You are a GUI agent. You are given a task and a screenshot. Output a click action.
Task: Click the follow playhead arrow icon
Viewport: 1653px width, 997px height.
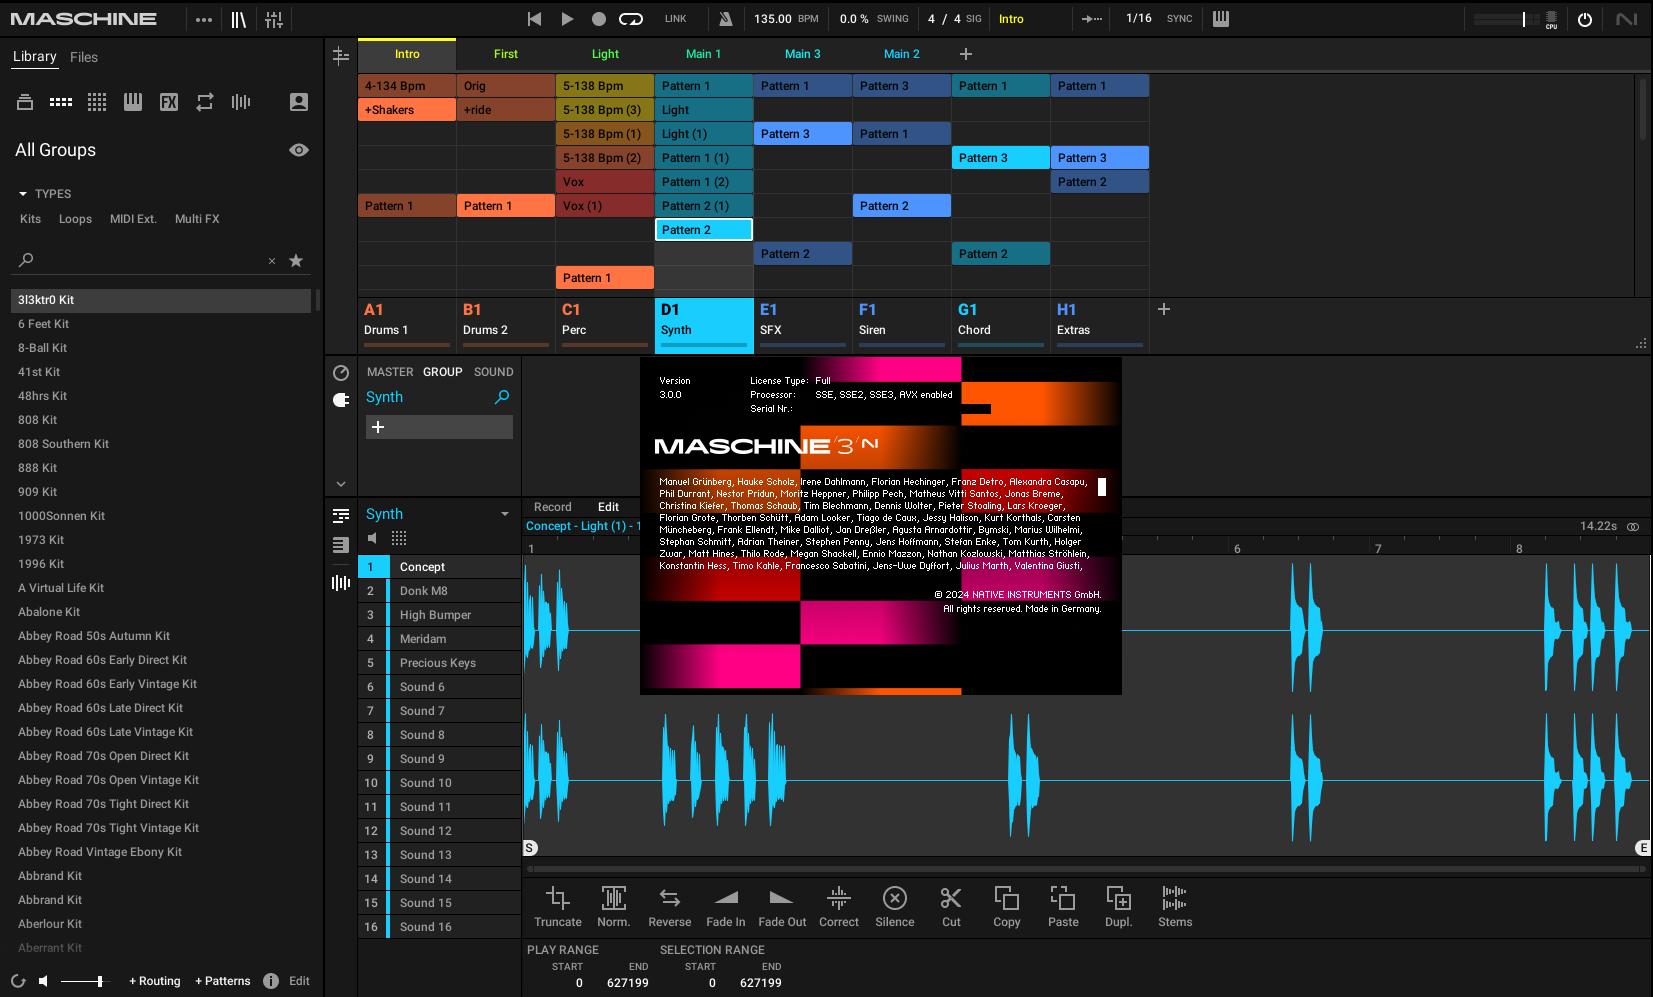pyautogui.click(x=1092, y=19)
